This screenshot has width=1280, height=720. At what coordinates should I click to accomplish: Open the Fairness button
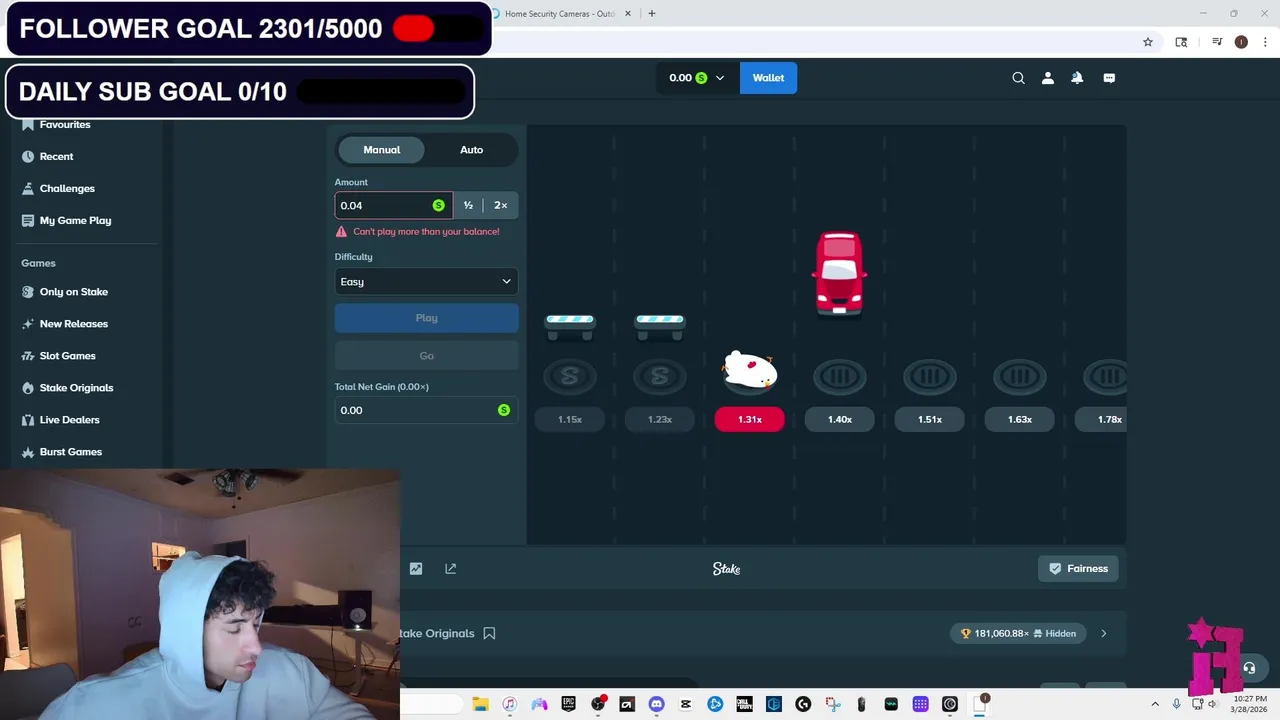click(x=1078, y=568)
